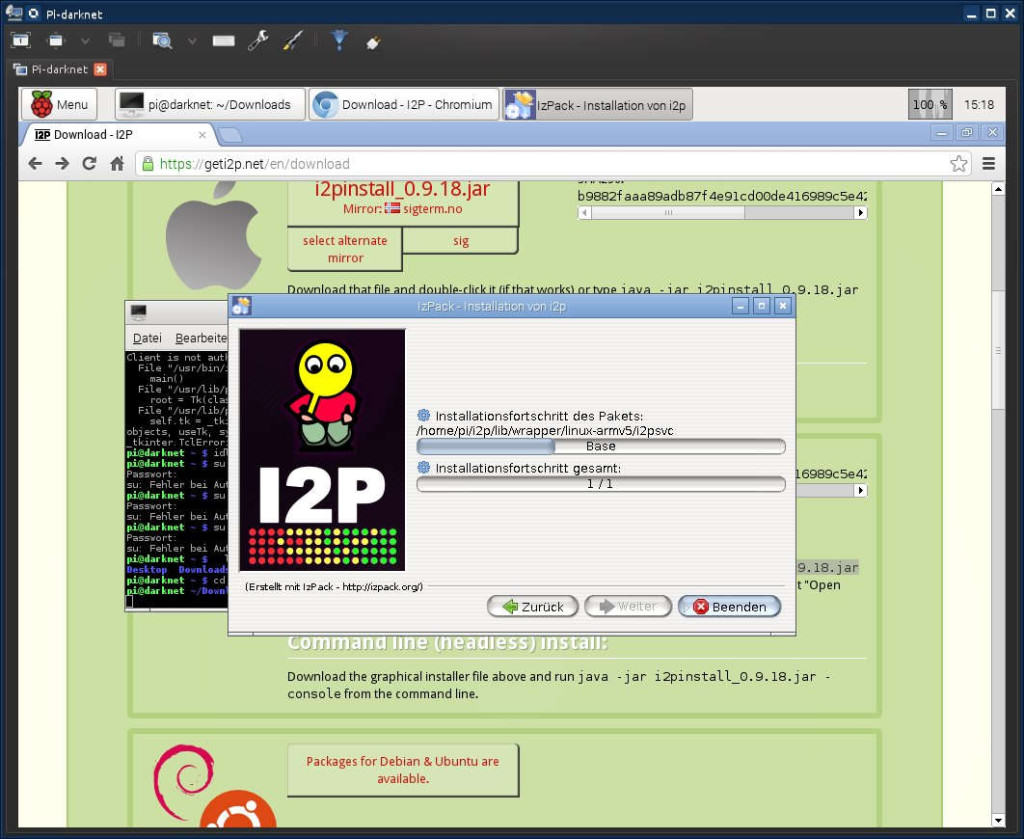Image resolution: width=1024 pixels, height=839 pixels.
Task: Reload the geti2p.net page
Action: (x=89, y=164)
